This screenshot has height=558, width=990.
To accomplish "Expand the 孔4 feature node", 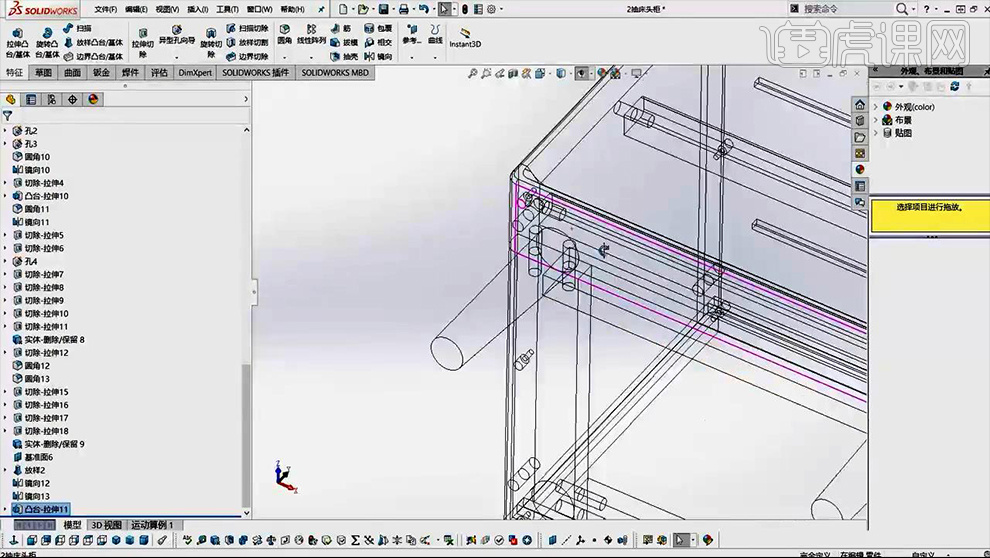I will pyautogui.click(x=6, y=261).
